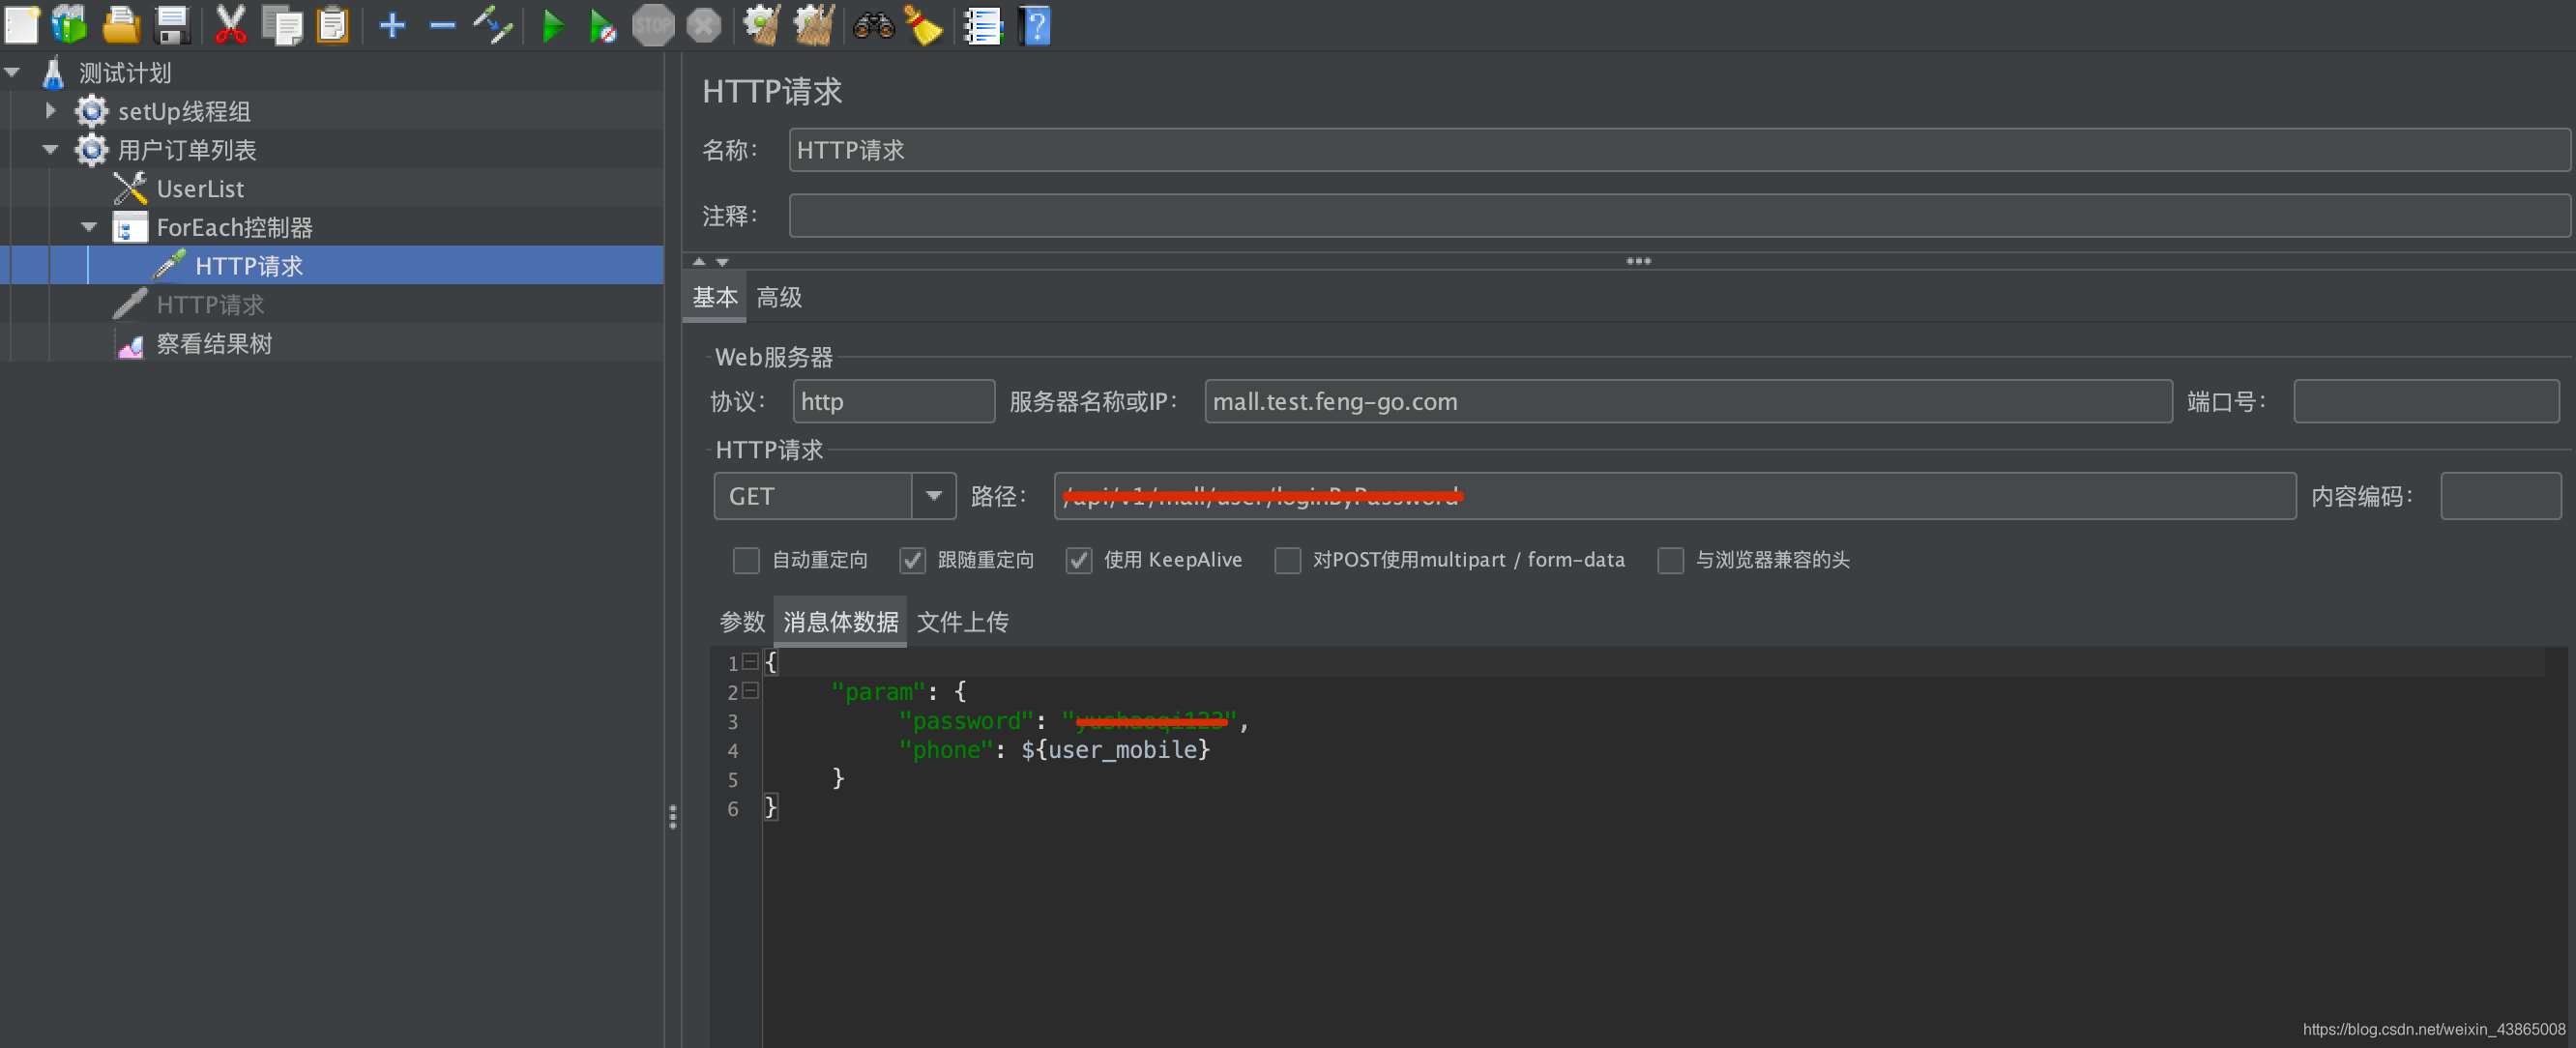Enable 与浏览器兼容的头 checkbox

coord(1670,560)
